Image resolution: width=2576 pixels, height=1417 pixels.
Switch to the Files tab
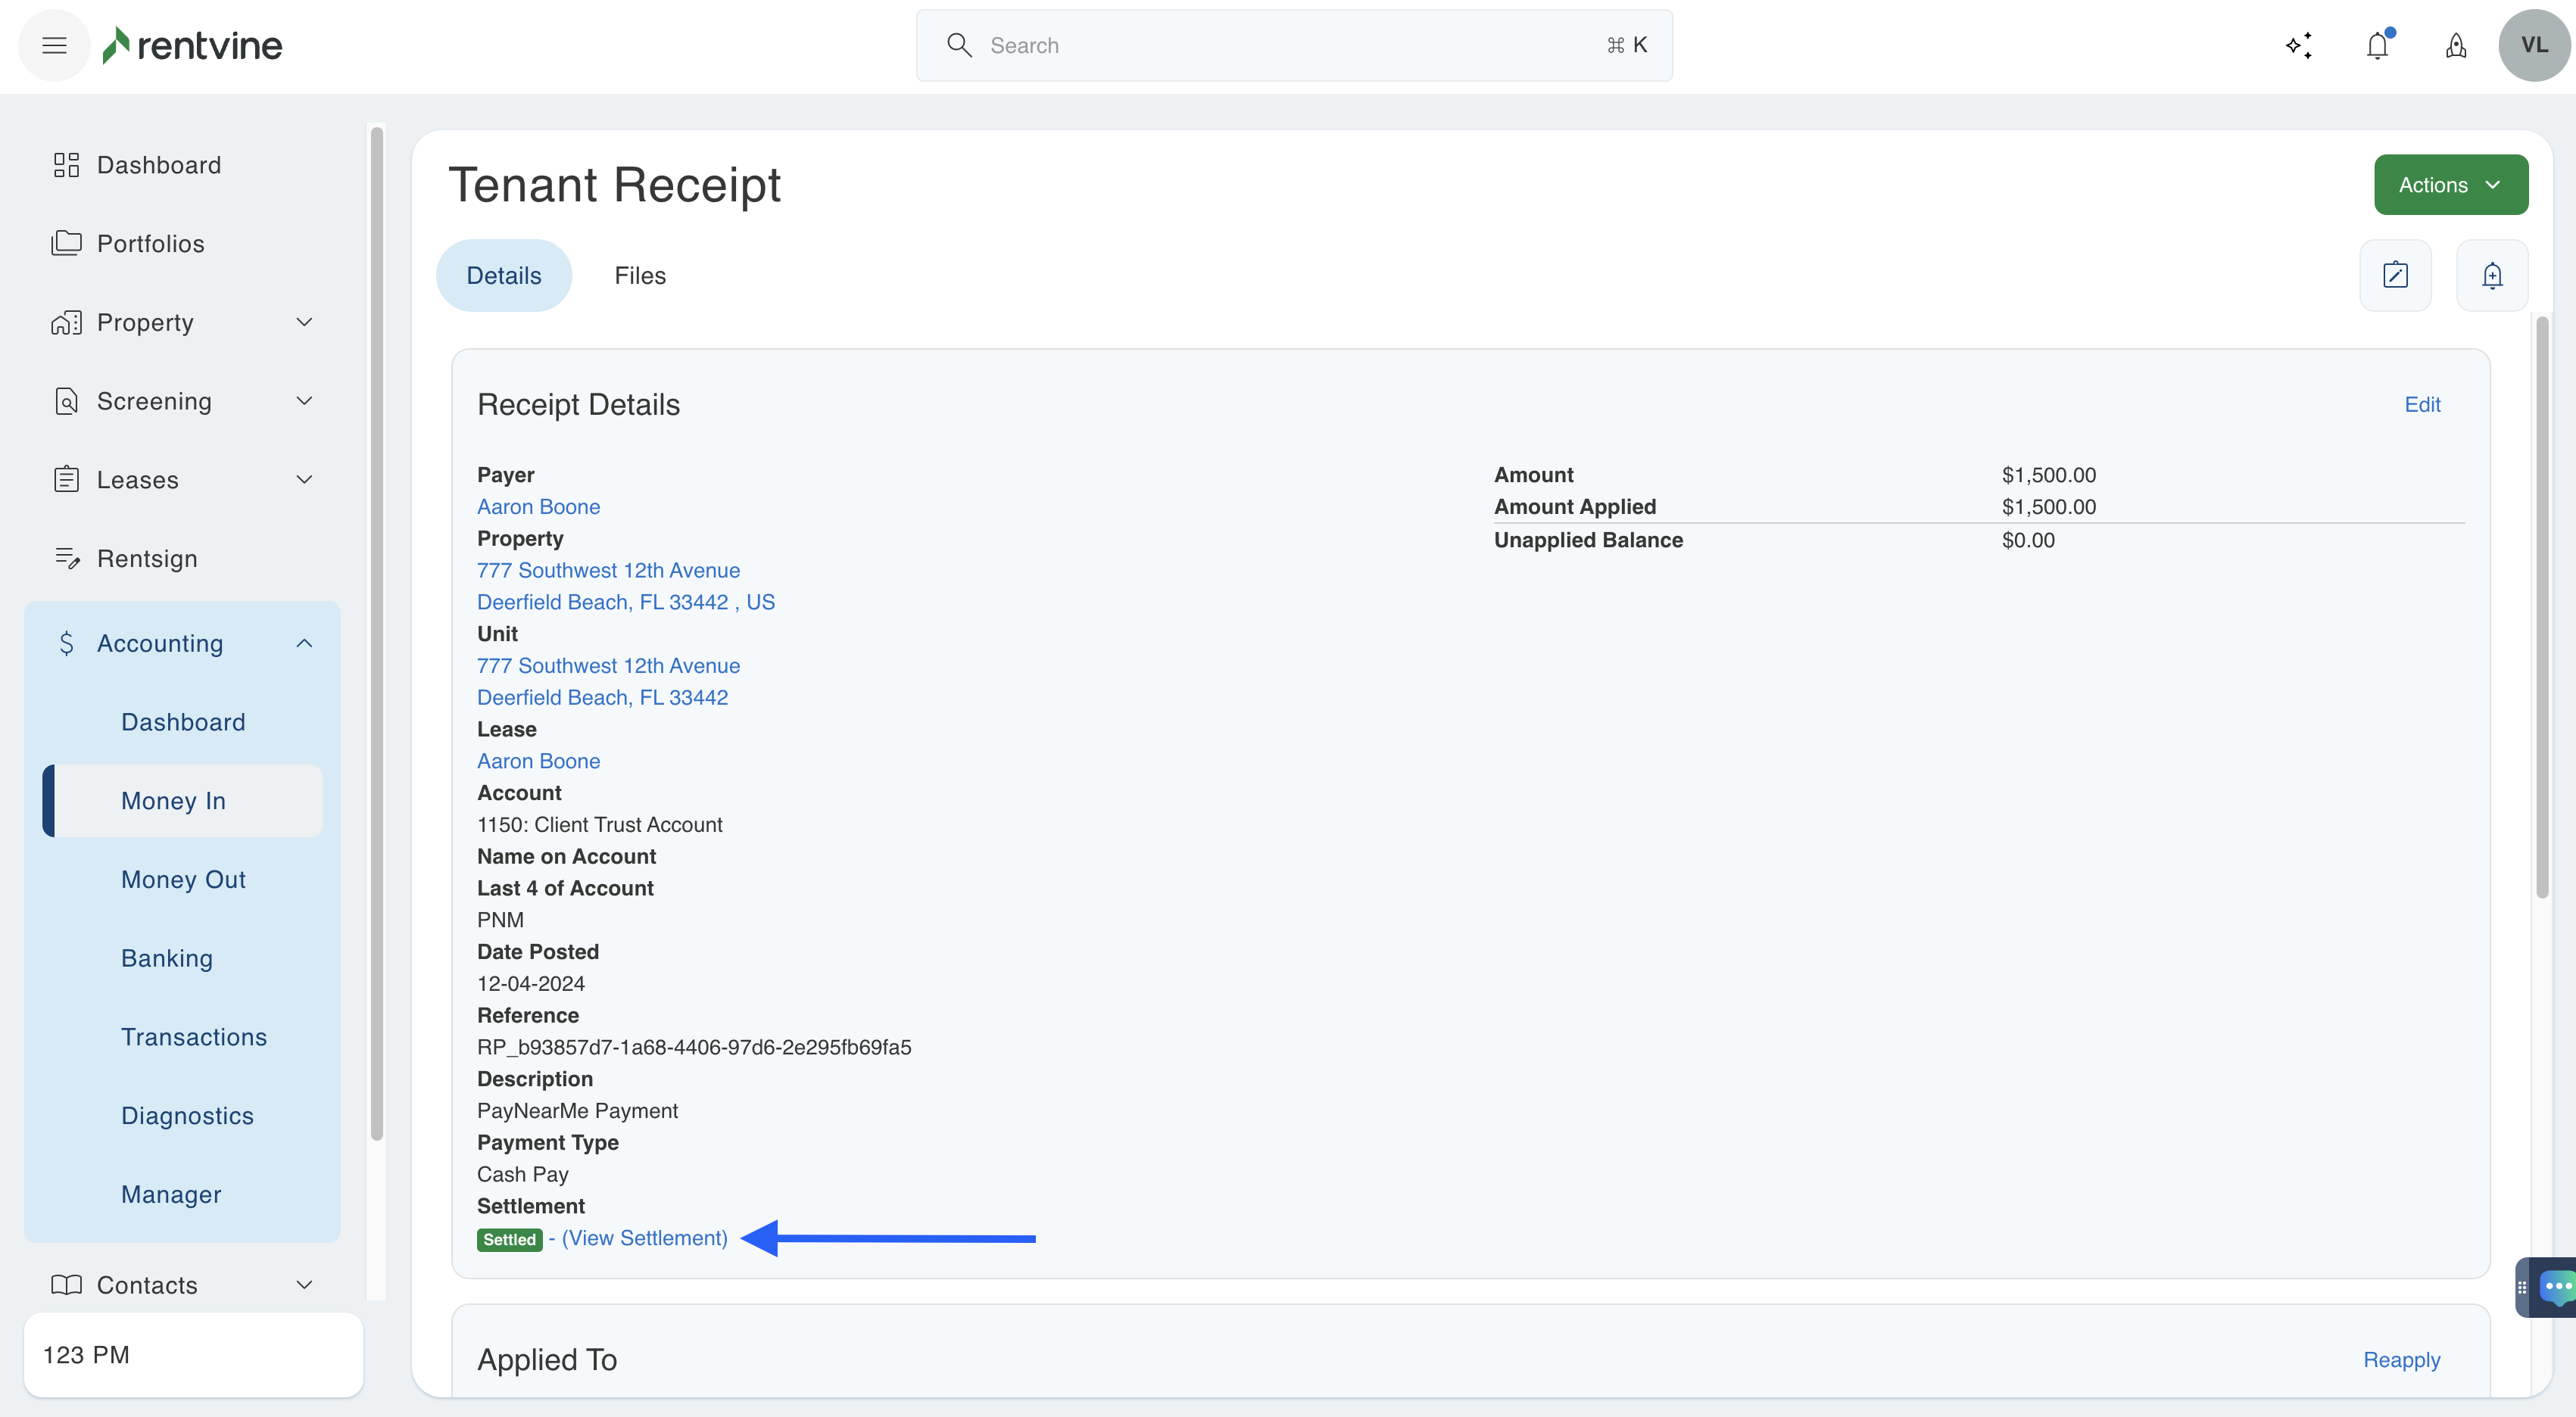[640, 275]
